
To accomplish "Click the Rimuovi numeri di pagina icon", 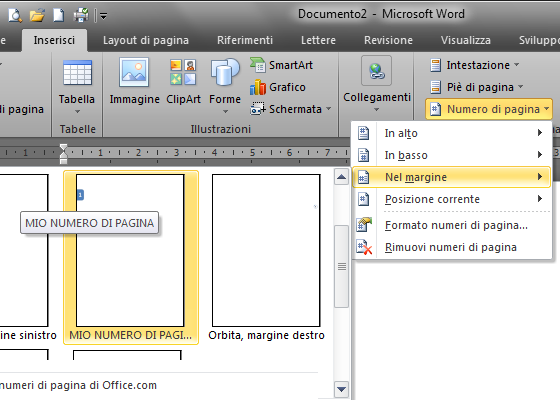I will [364, 248].
